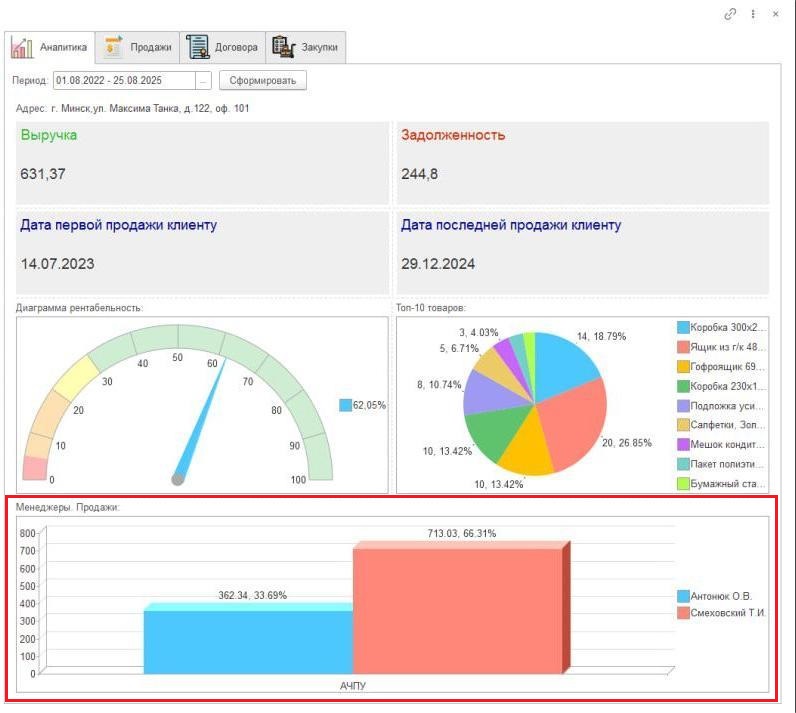
Task: Open the three-dot more options menu
Action: 753,14
